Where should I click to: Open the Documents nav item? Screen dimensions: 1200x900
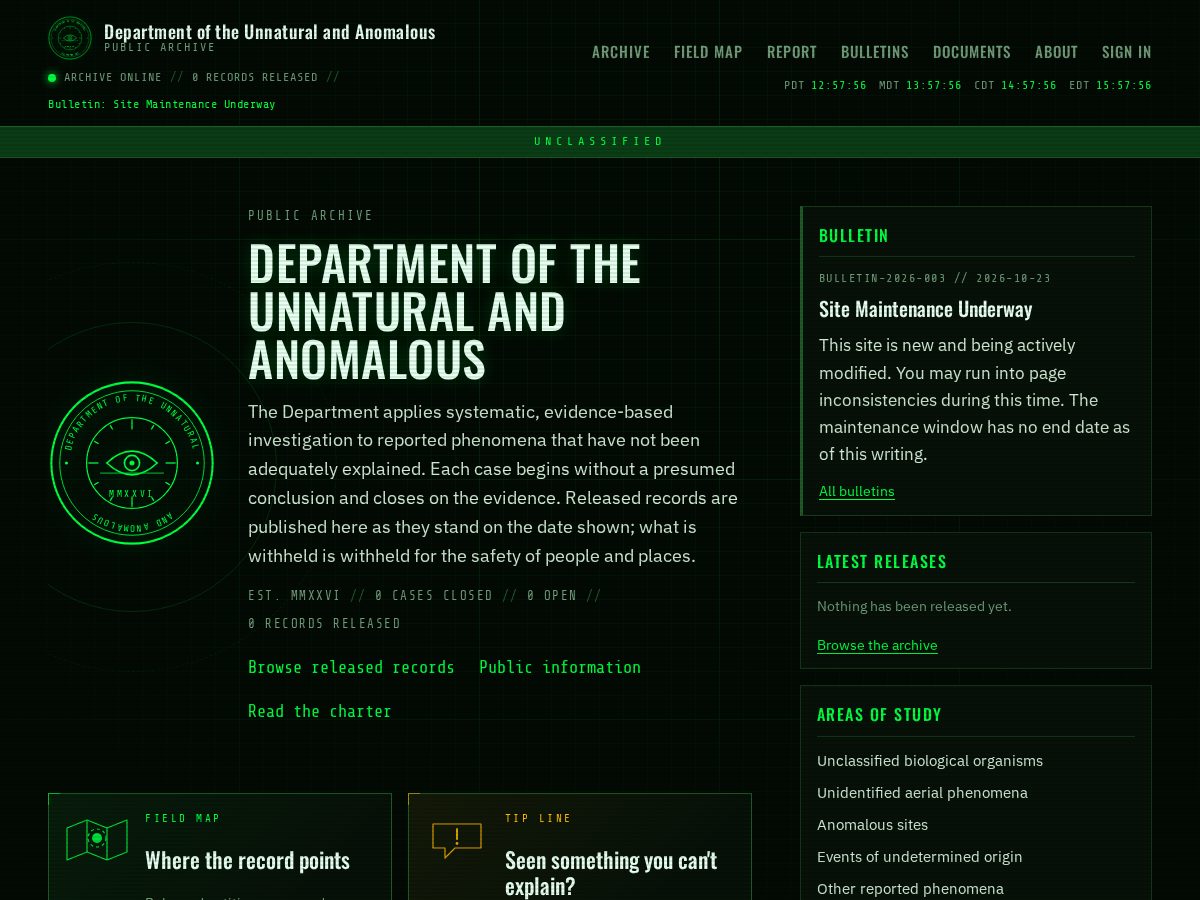972,52
